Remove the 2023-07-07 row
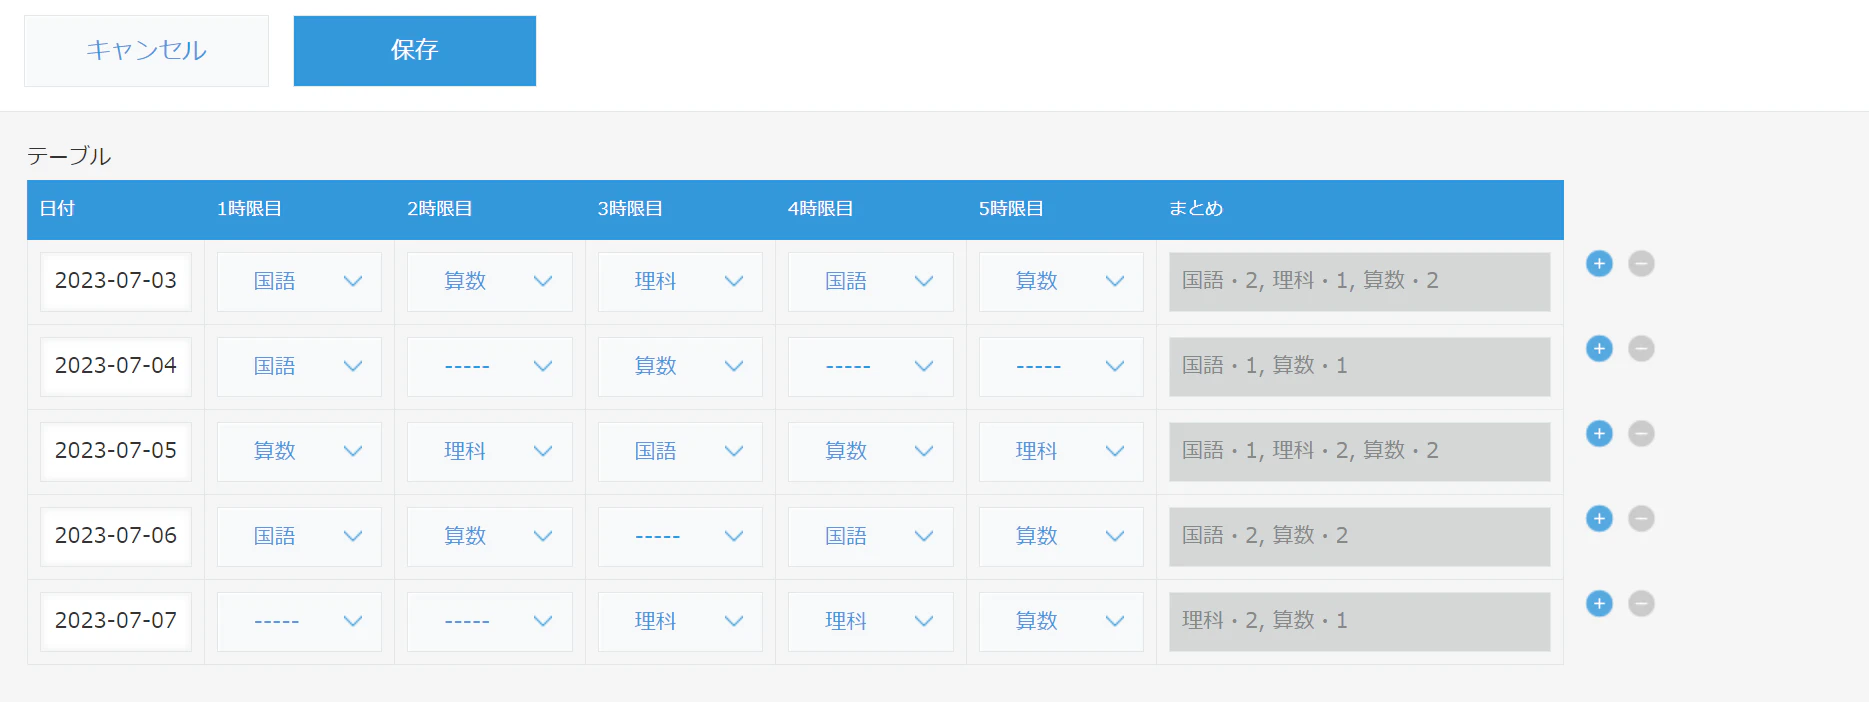Image resolution: width=1869 pixels, height=702 pixels. pos(1641,604)
